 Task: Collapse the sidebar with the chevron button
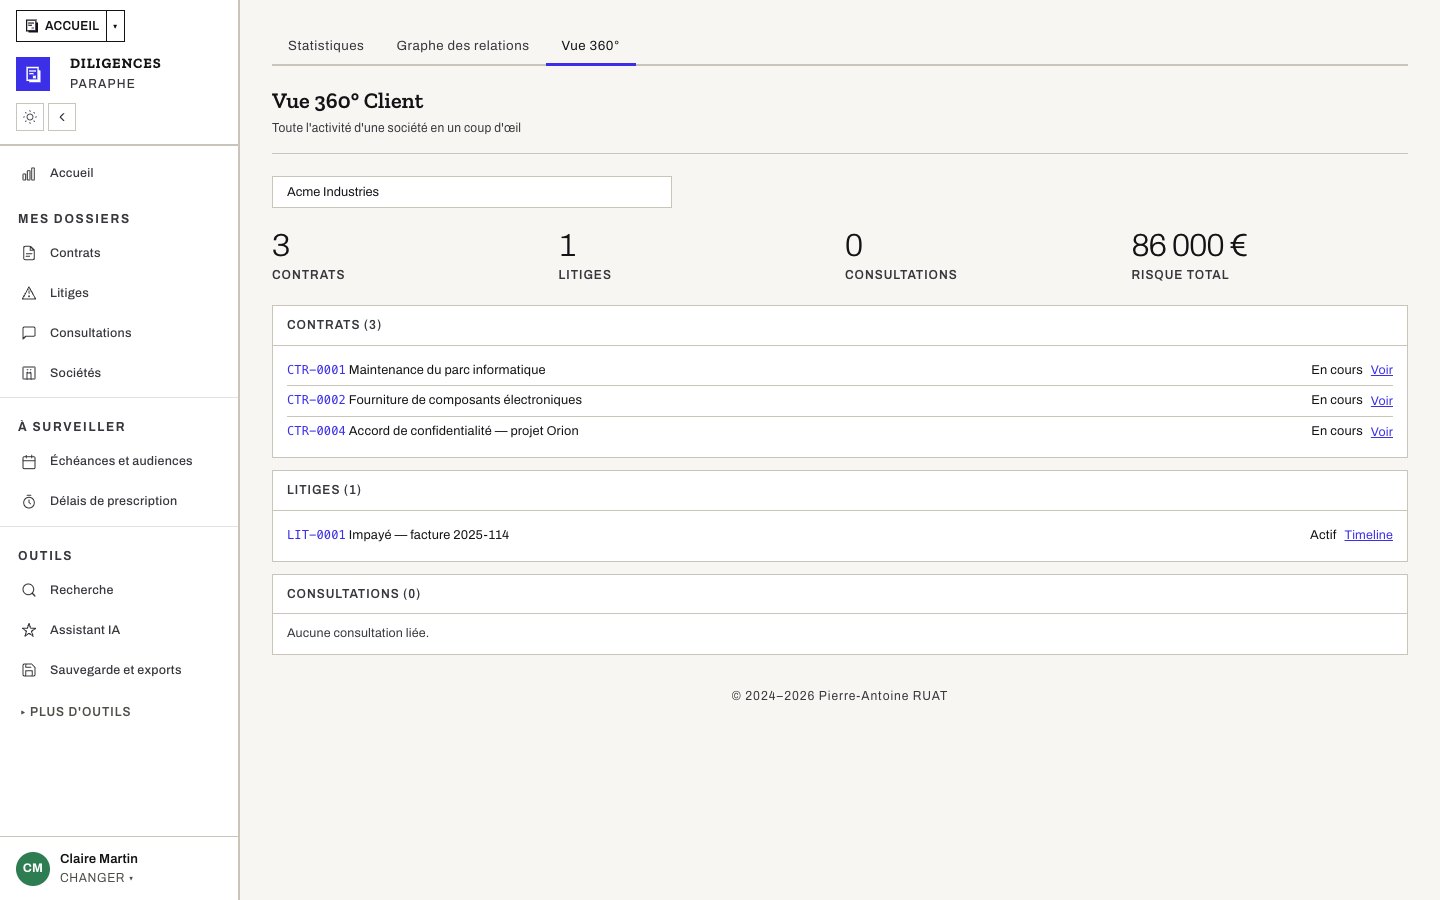click(x=62, y=117)
